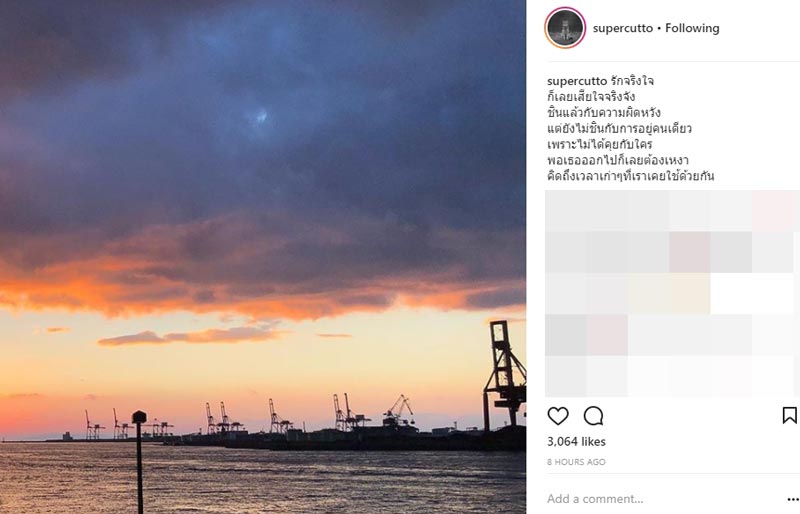This screenshot has height=514, width=800.
Task: Click the dark storm clouds in the photo
Action: (250, 130)
